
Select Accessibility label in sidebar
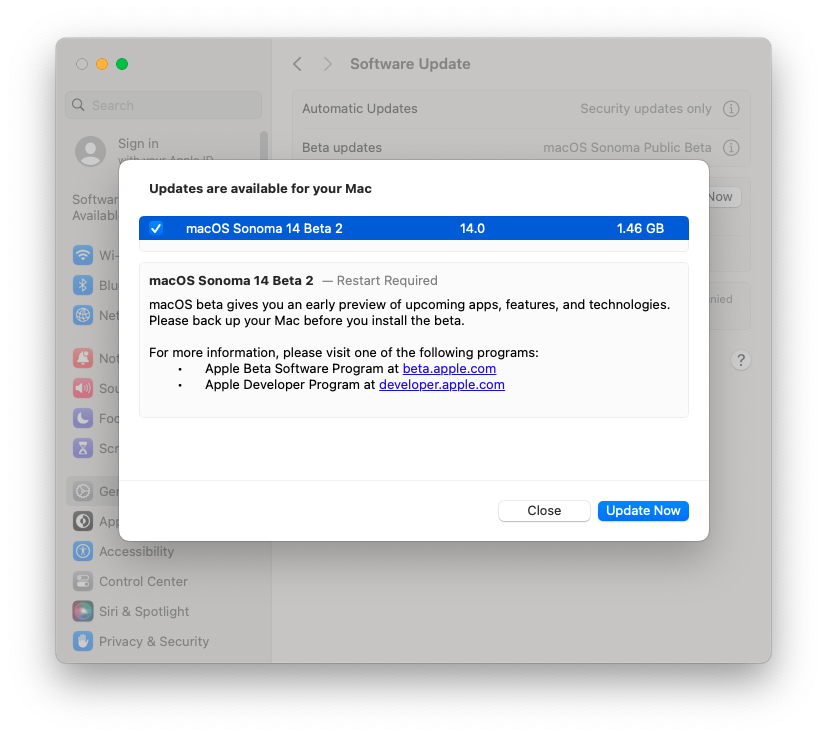(x=137, y=551)
